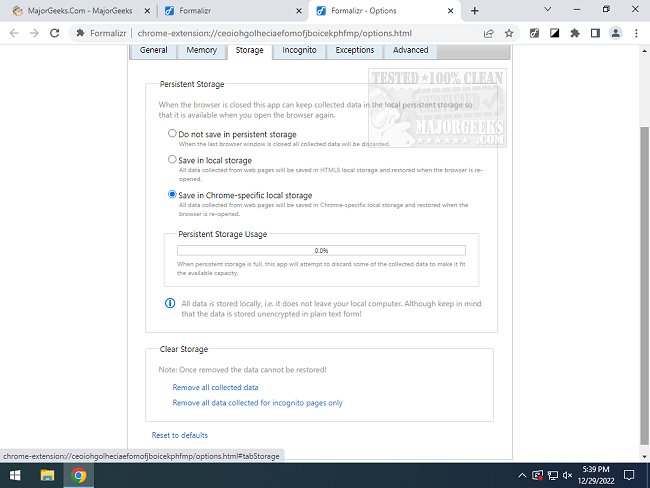
Task: Share this page icon
Action: [489, 33]
